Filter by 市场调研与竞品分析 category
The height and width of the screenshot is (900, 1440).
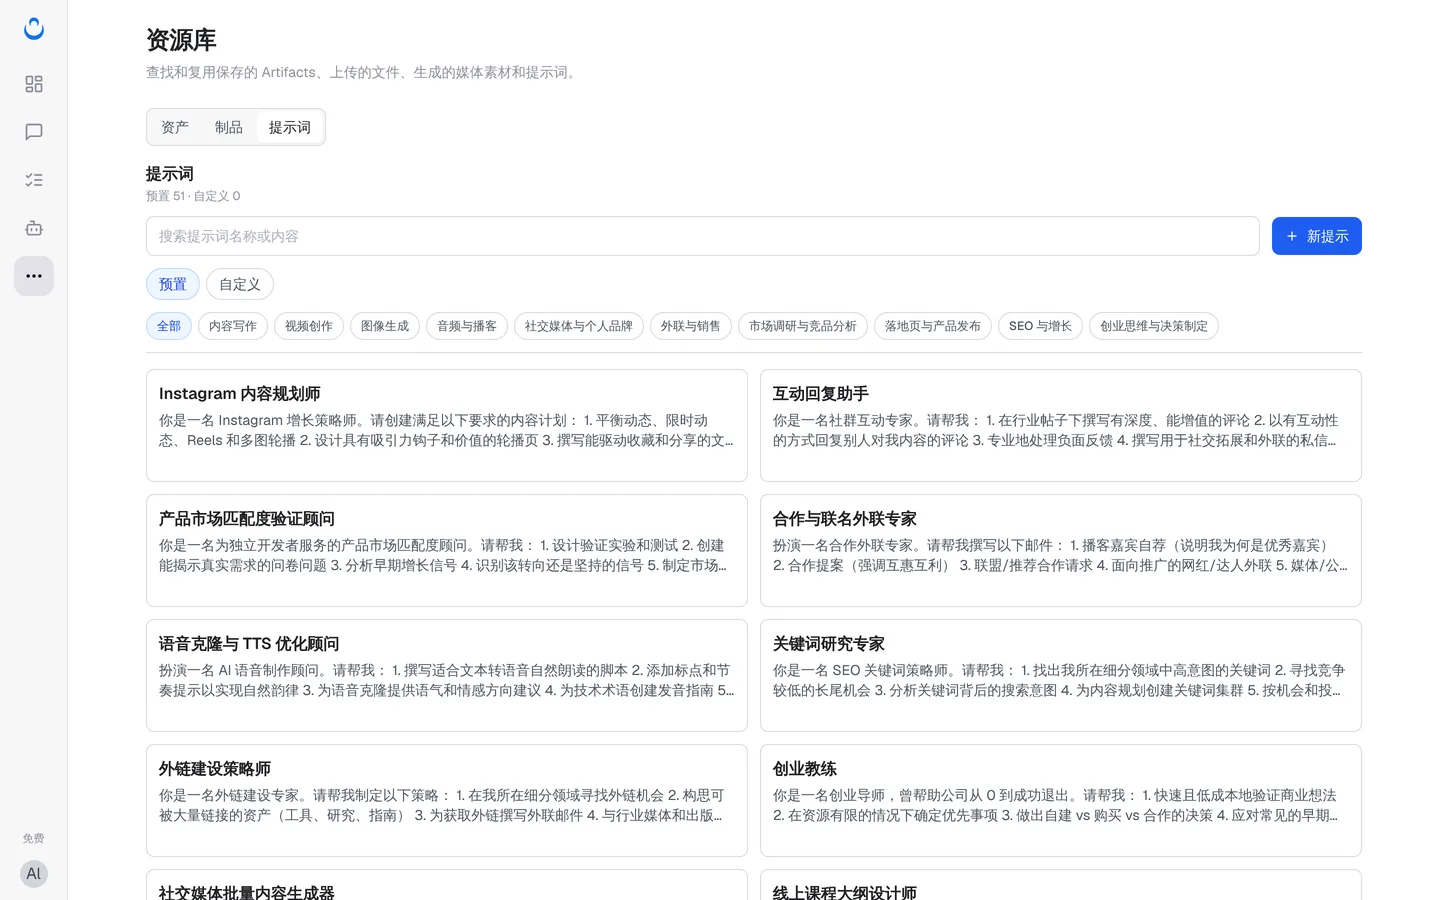pyautogui.click(x=803, y=326)
